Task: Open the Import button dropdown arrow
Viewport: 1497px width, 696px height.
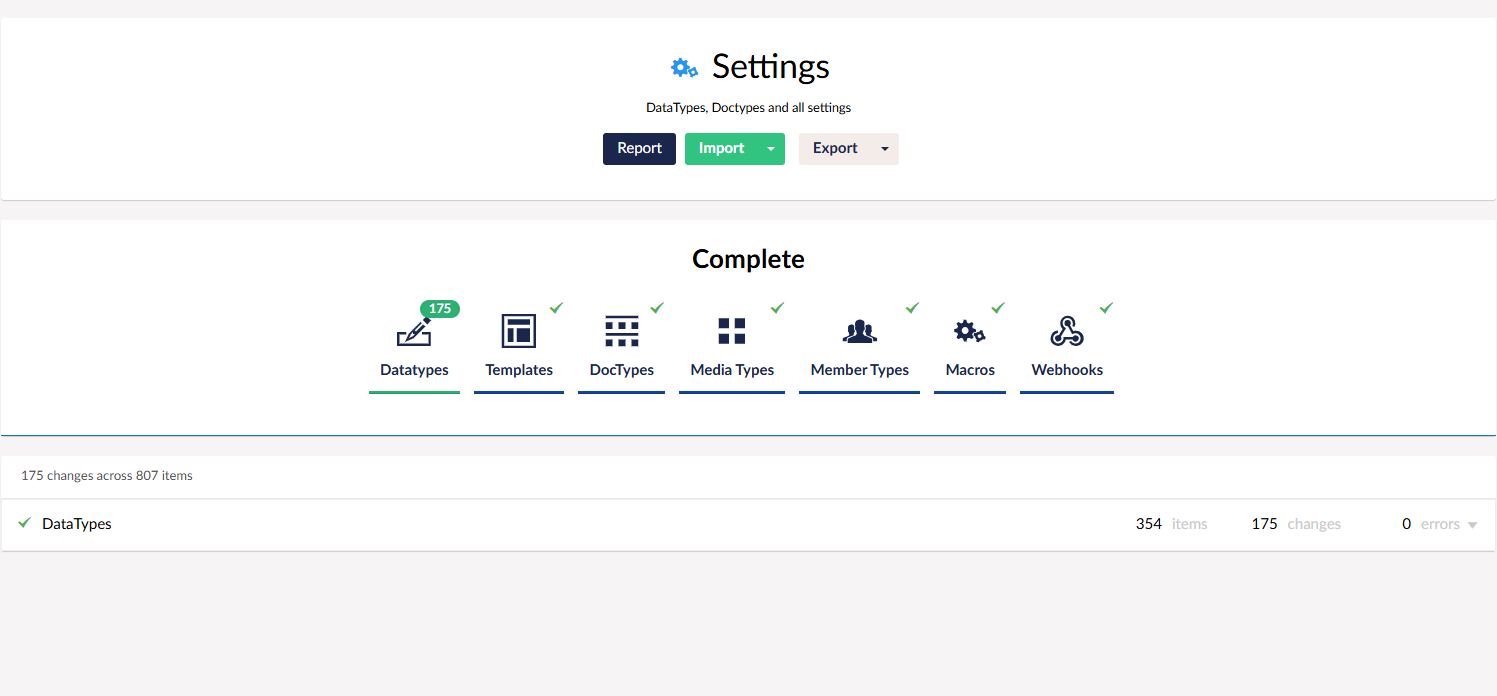Action: pos(771,149)
